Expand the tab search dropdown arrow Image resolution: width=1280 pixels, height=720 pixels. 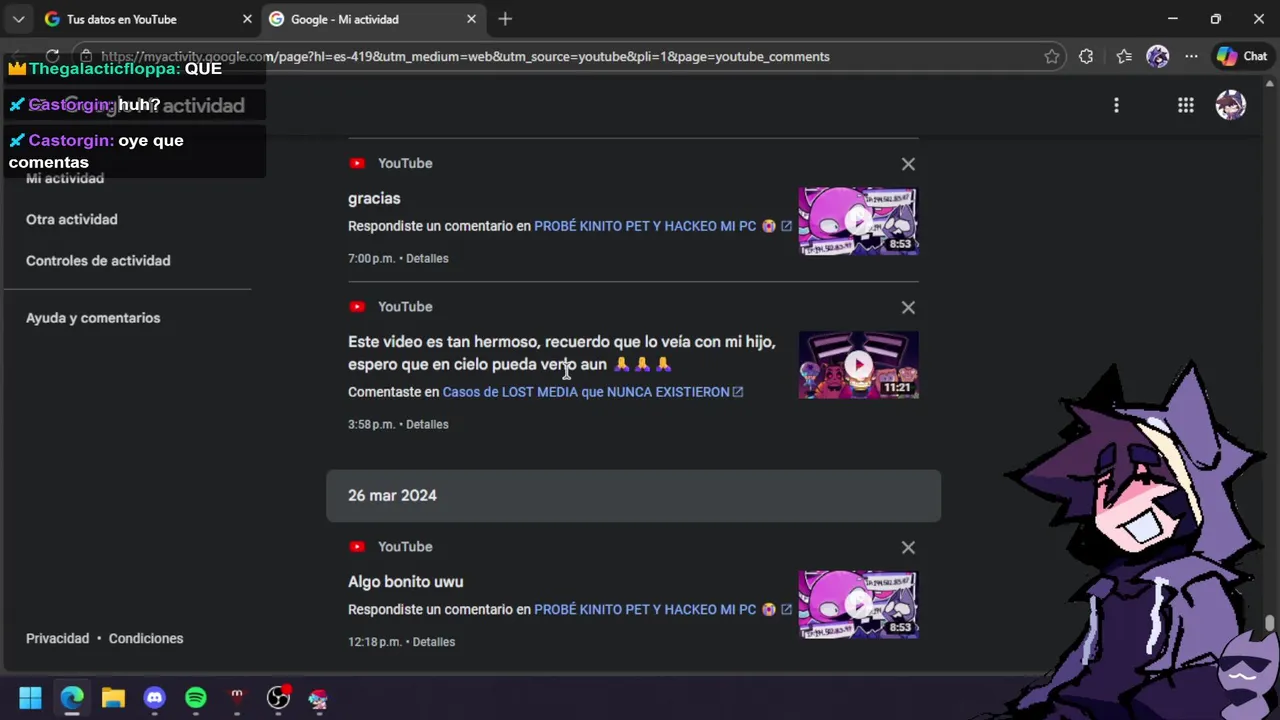click(18, 19)
